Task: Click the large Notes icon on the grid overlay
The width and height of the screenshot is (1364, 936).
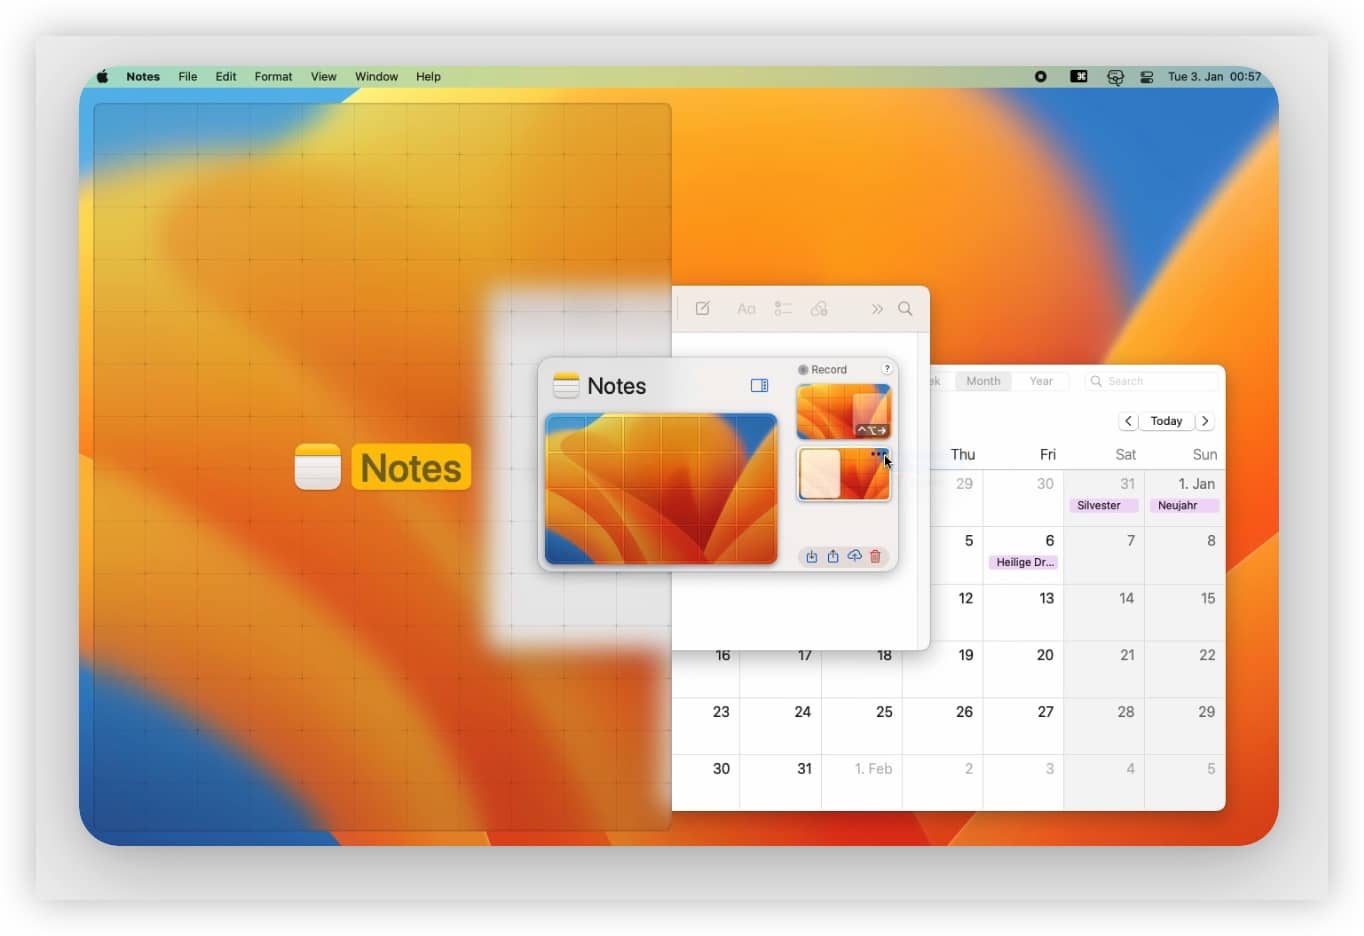Action: pos(318,467)
